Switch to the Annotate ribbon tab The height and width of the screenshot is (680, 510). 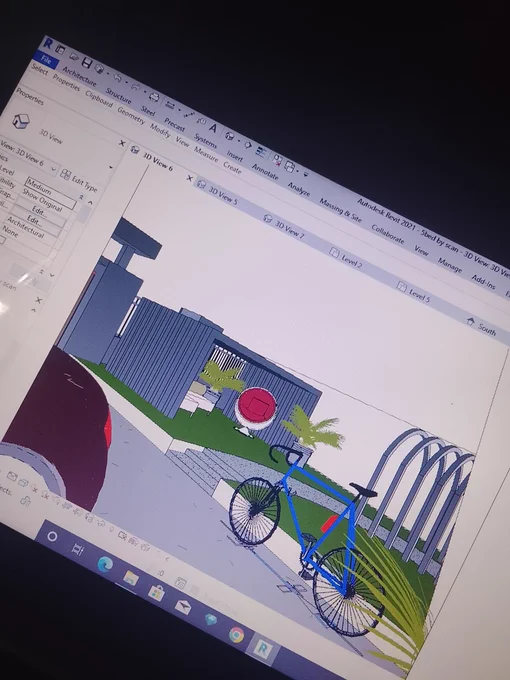[x=265, y=172]
